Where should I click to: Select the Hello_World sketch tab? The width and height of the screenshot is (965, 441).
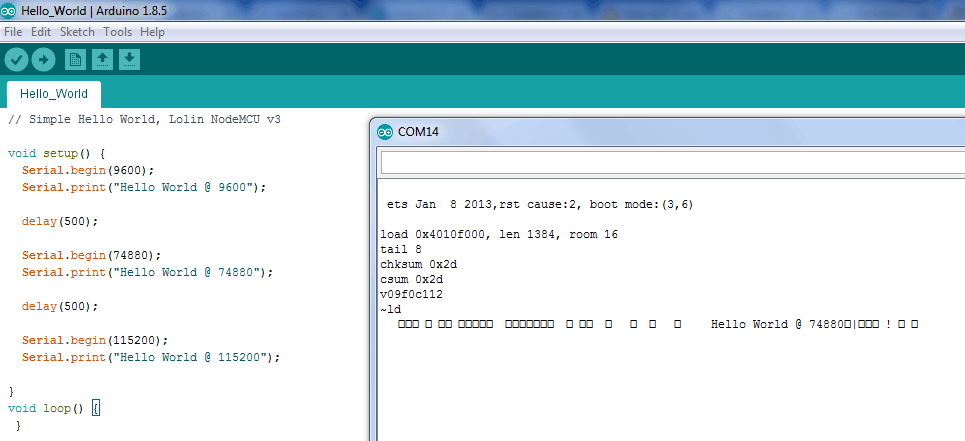pos(54,94)
